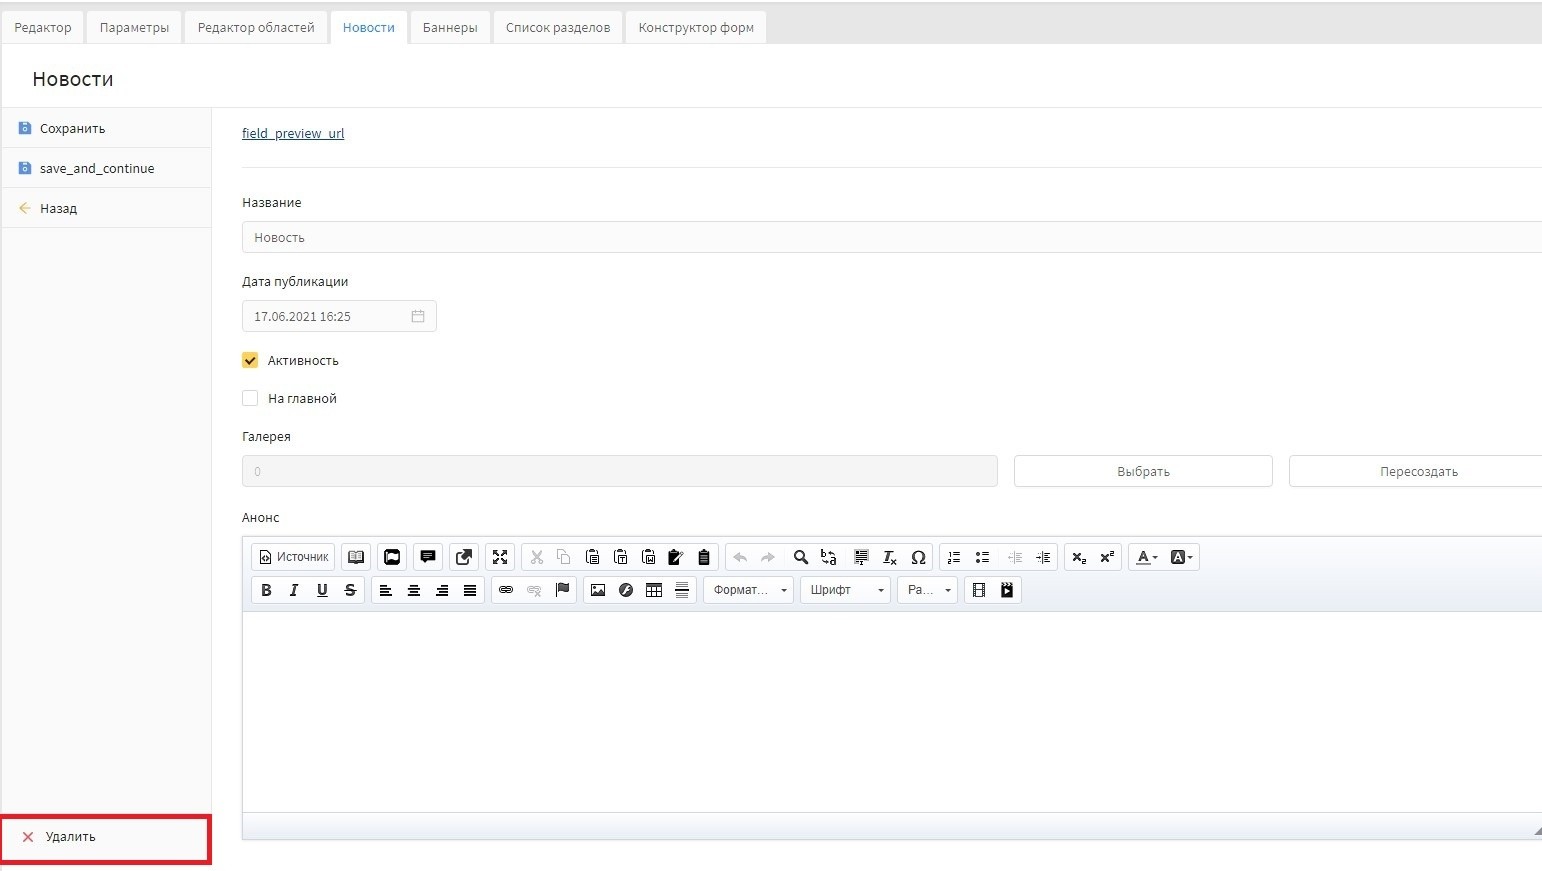
Task: Open the field_preview_url link
Action: pyautogui.click(x=293, y=133)
